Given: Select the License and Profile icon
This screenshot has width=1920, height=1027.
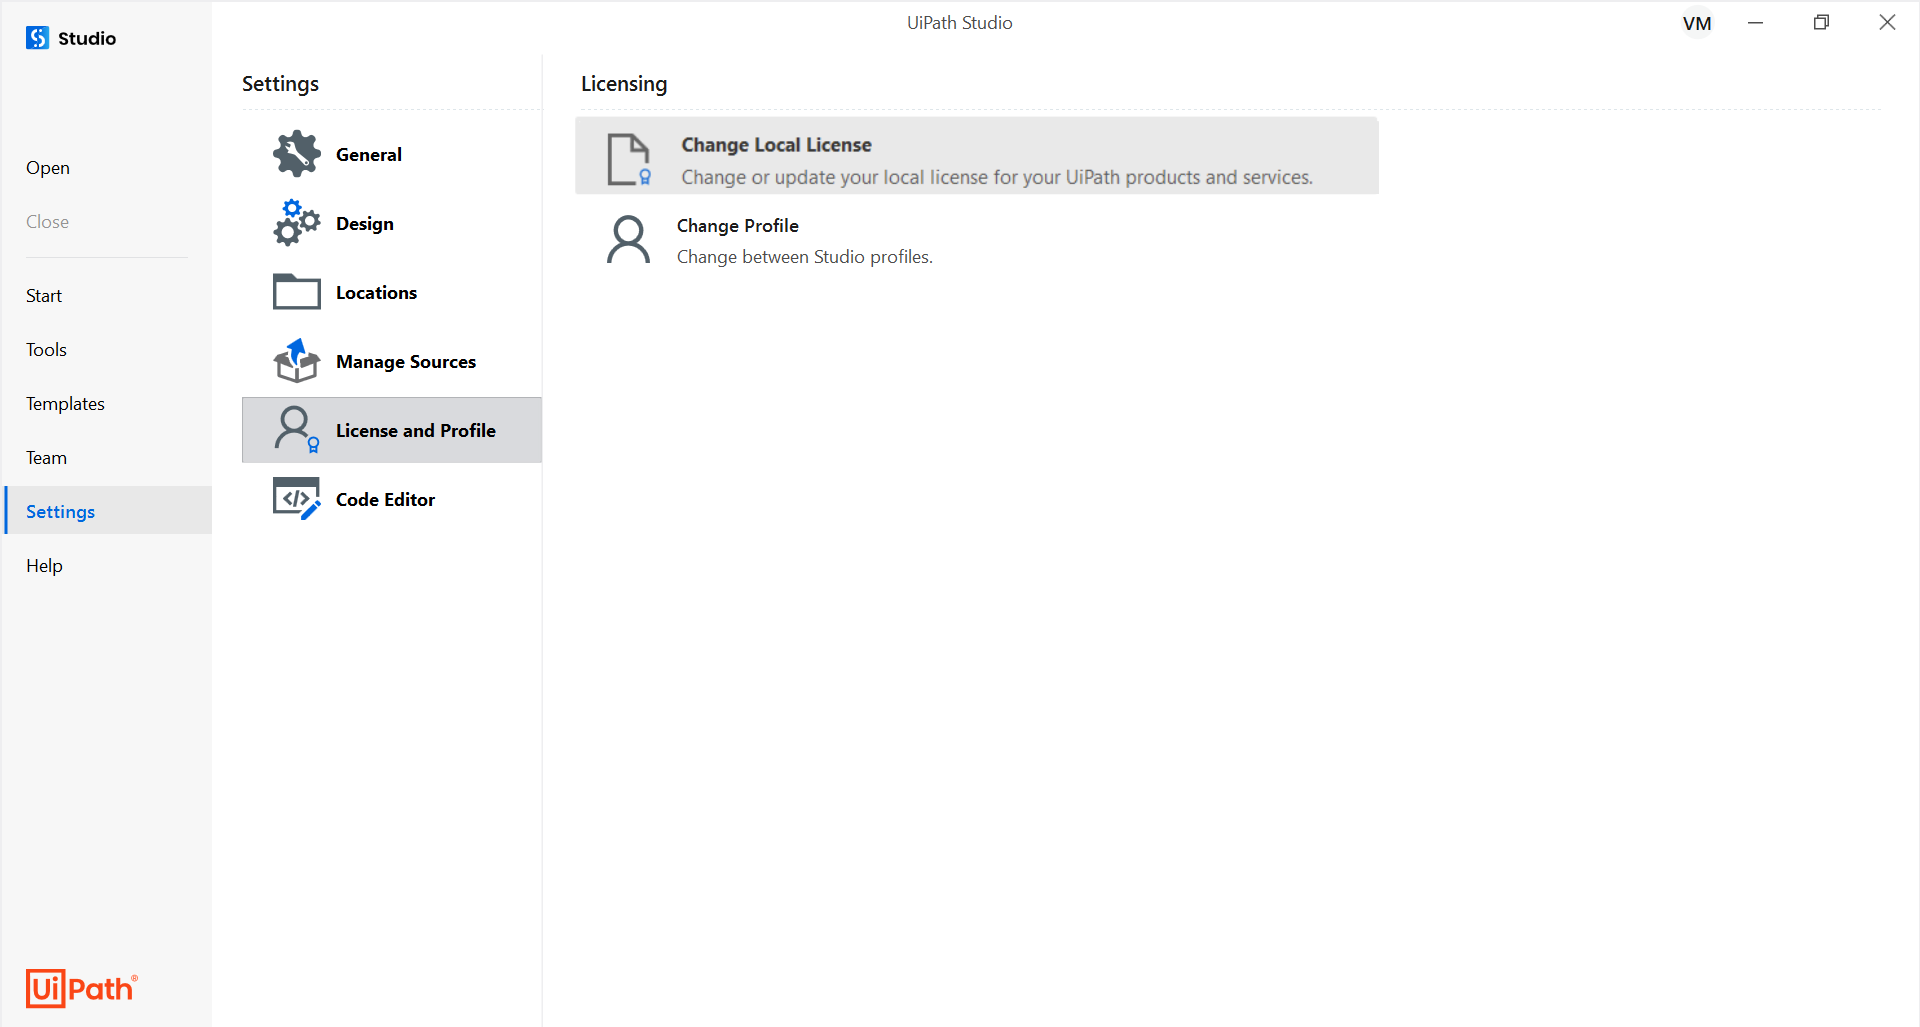Looking at the screenshot, I should [x=296, y=429].
